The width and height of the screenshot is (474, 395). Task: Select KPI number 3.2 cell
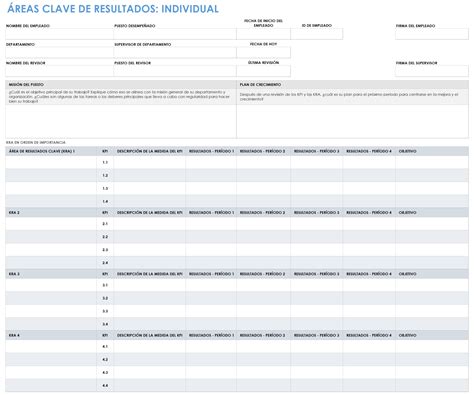click(105, 298)
